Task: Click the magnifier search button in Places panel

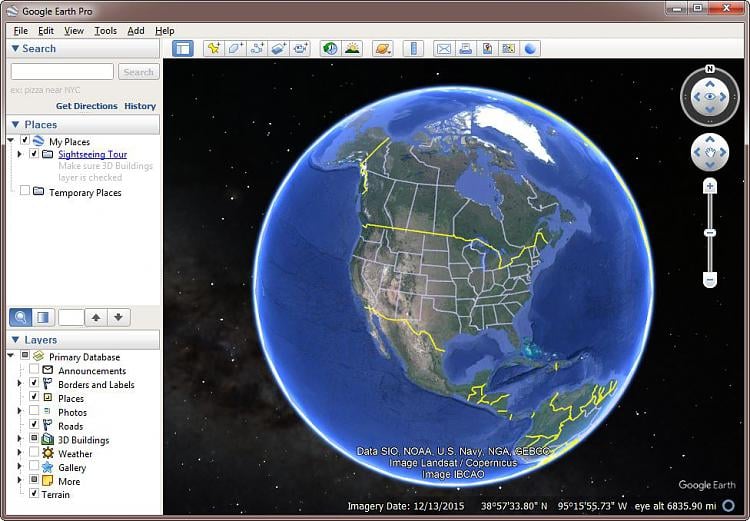Action: [x=21, y=317]
